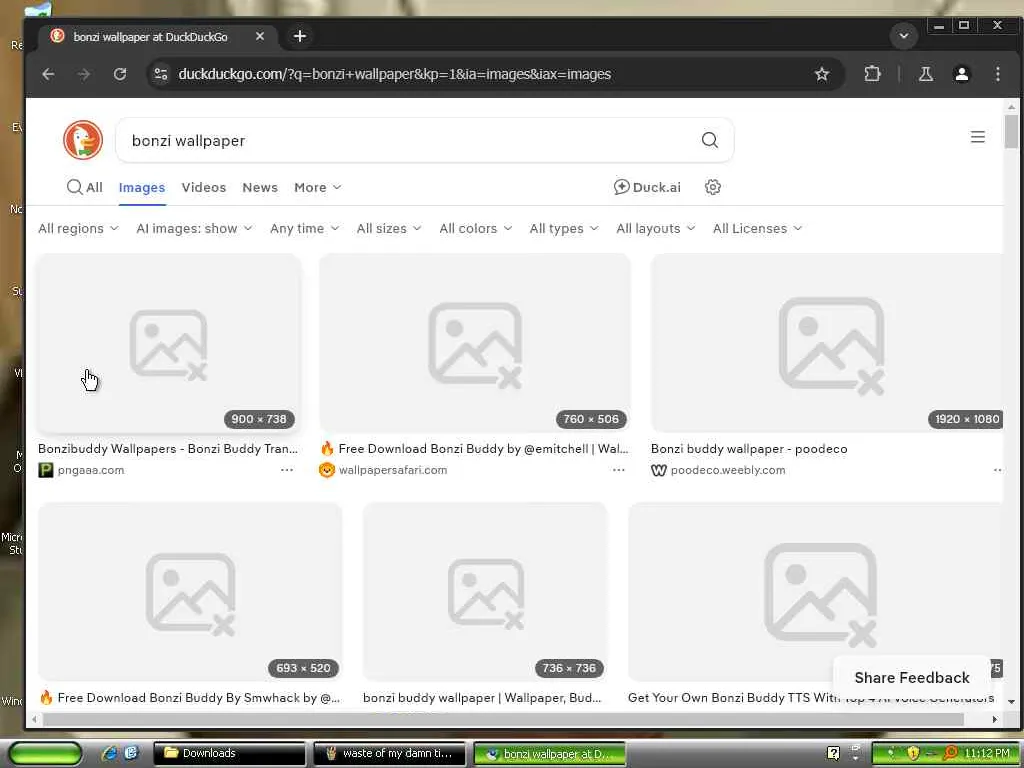Open the 1920 × 1080 image thumbnail
The width and height of the screenshot is (1024, 768).
tap(827, 343)
